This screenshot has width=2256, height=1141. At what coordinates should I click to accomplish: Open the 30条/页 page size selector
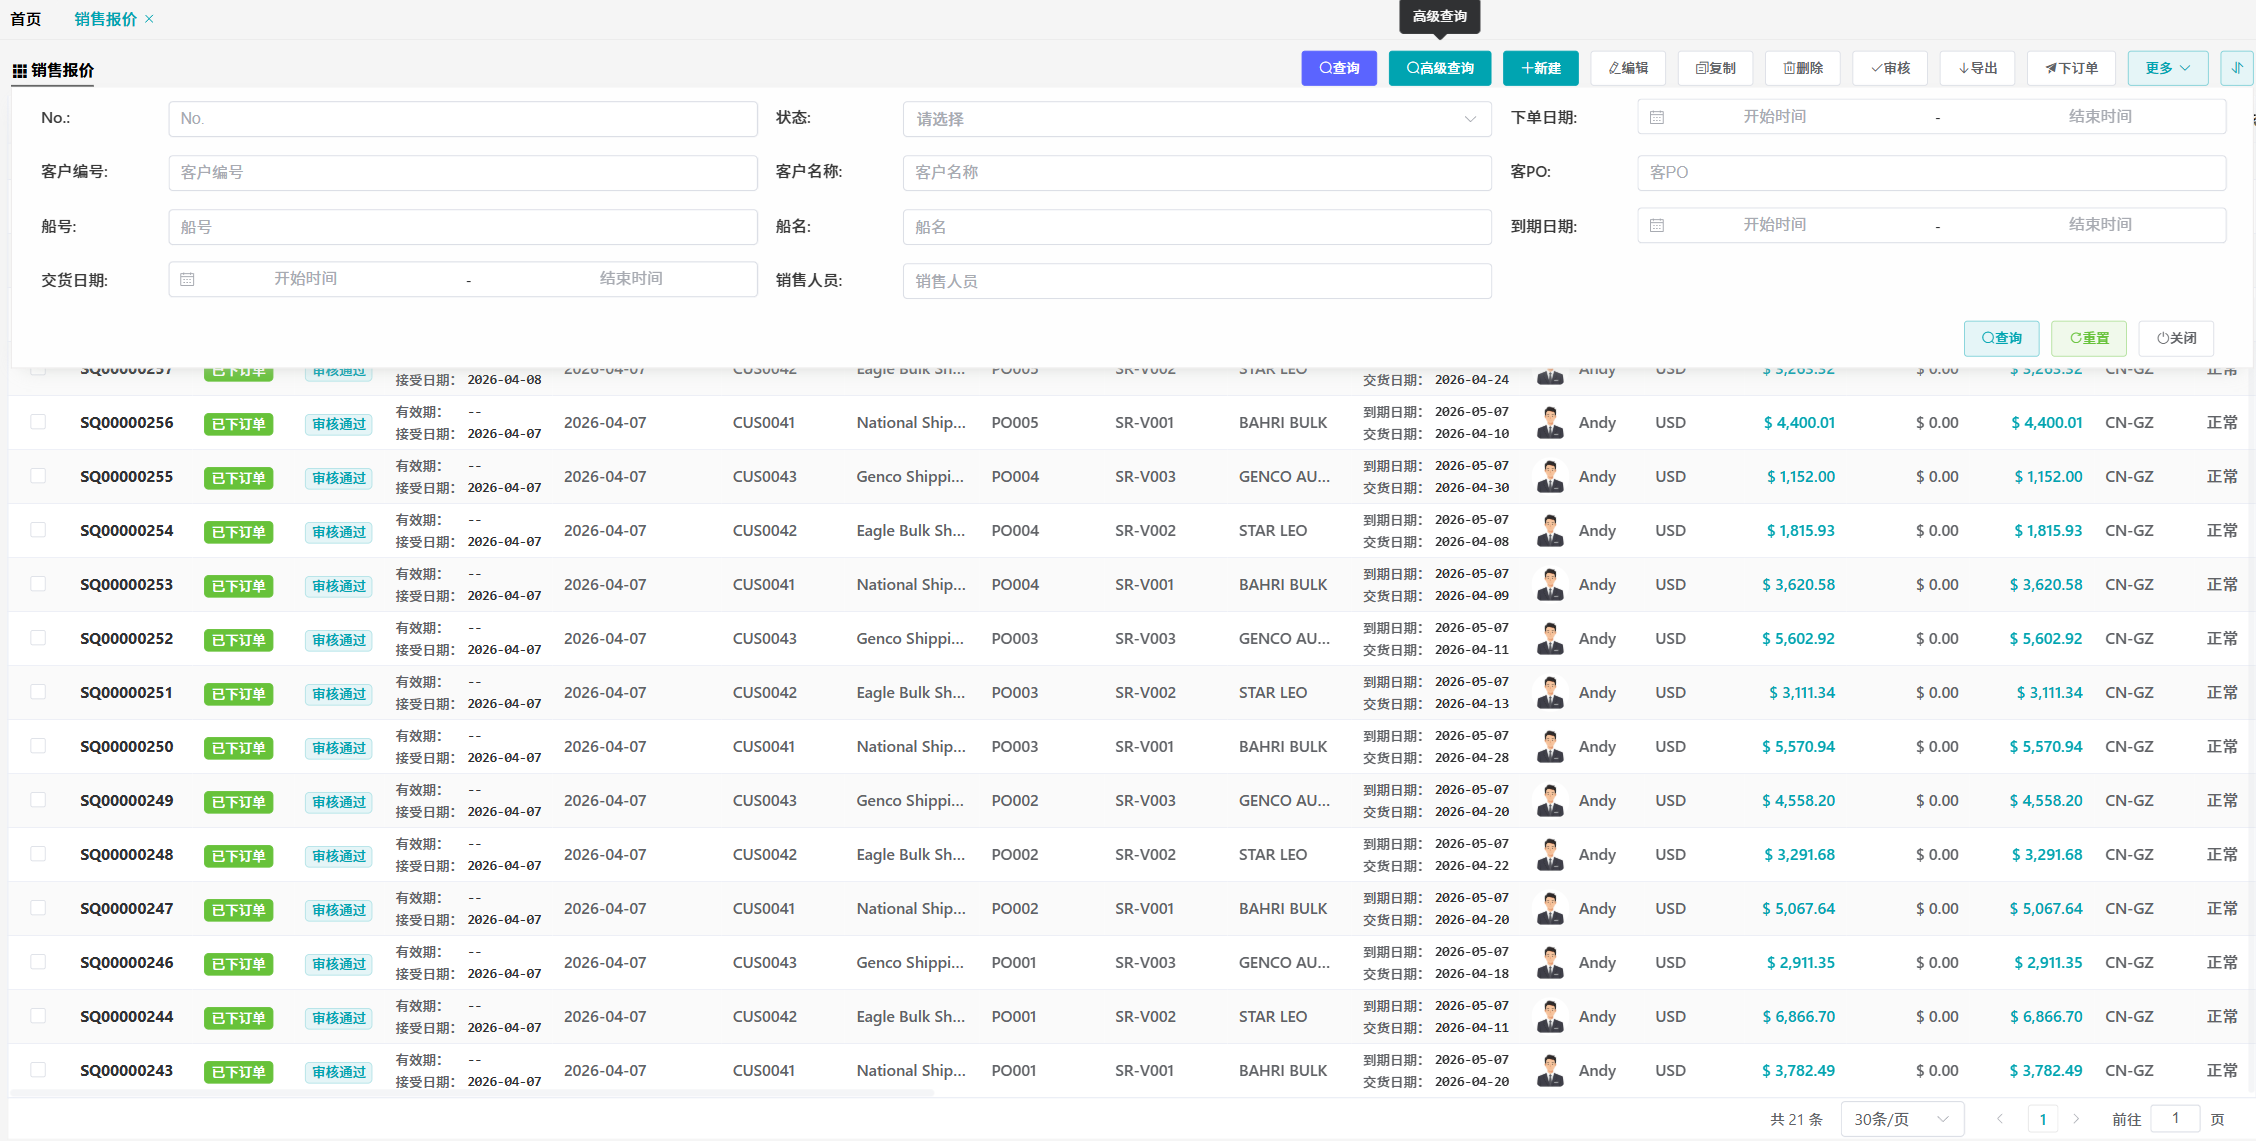click(1901, 1119)
